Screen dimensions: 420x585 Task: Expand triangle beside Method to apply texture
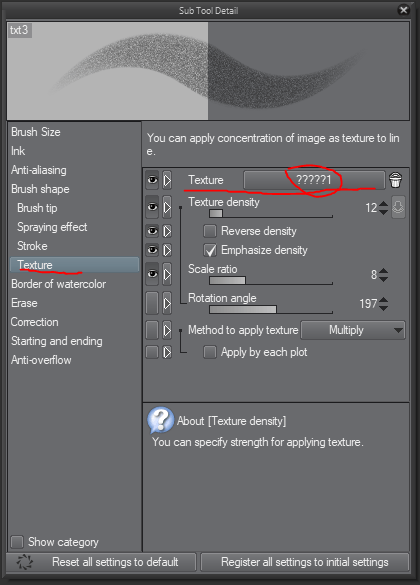point(167,330)
